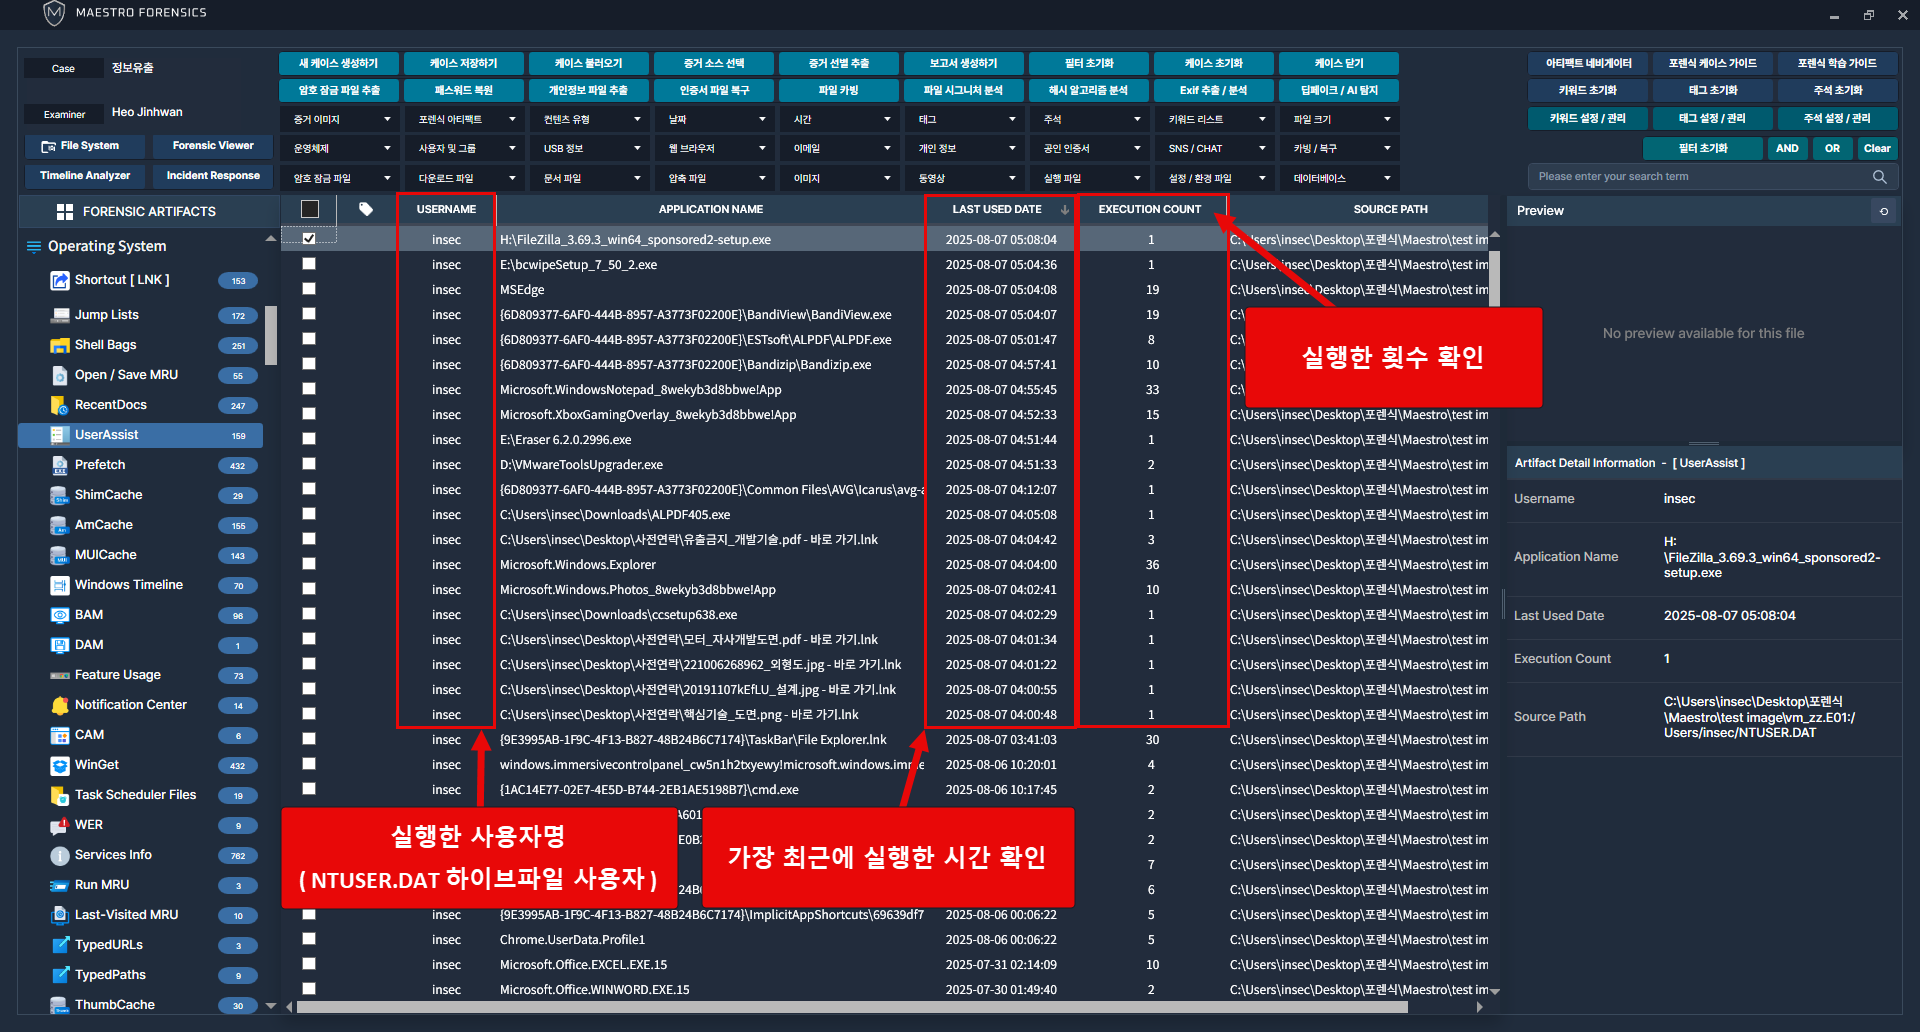This screenshot has height=1032, width=1920.
Task: Expand the 웹 브라우저 dropdown
Action: click(716, 149)
